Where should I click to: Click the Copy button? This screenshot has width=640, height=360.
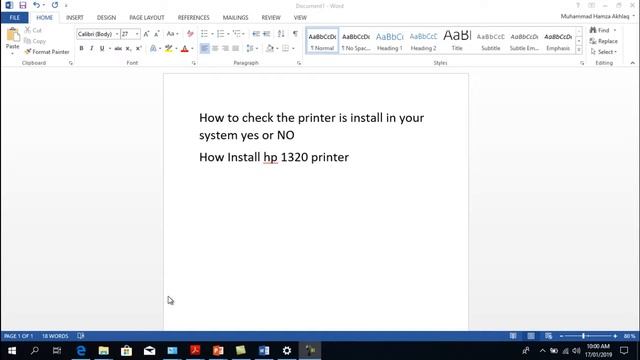click(35, 41)
